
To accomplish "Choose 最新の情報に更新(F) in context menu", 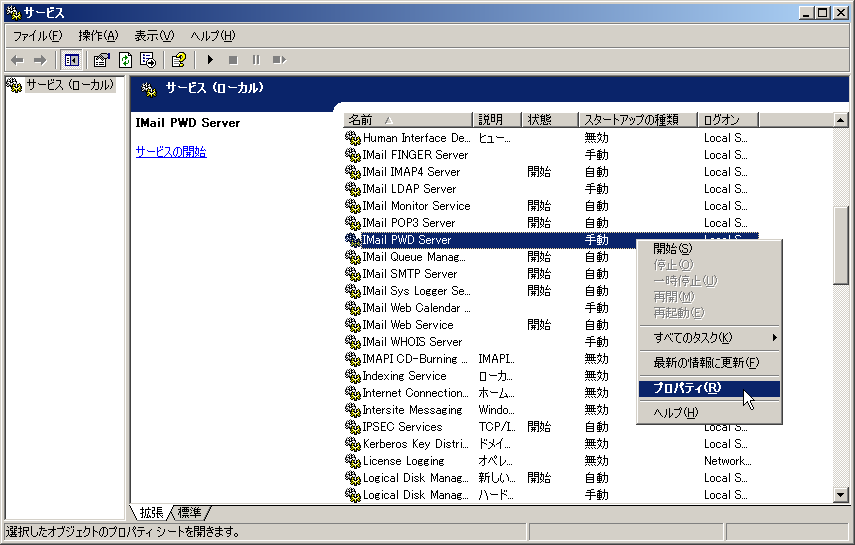I will [x=709, y=362].
